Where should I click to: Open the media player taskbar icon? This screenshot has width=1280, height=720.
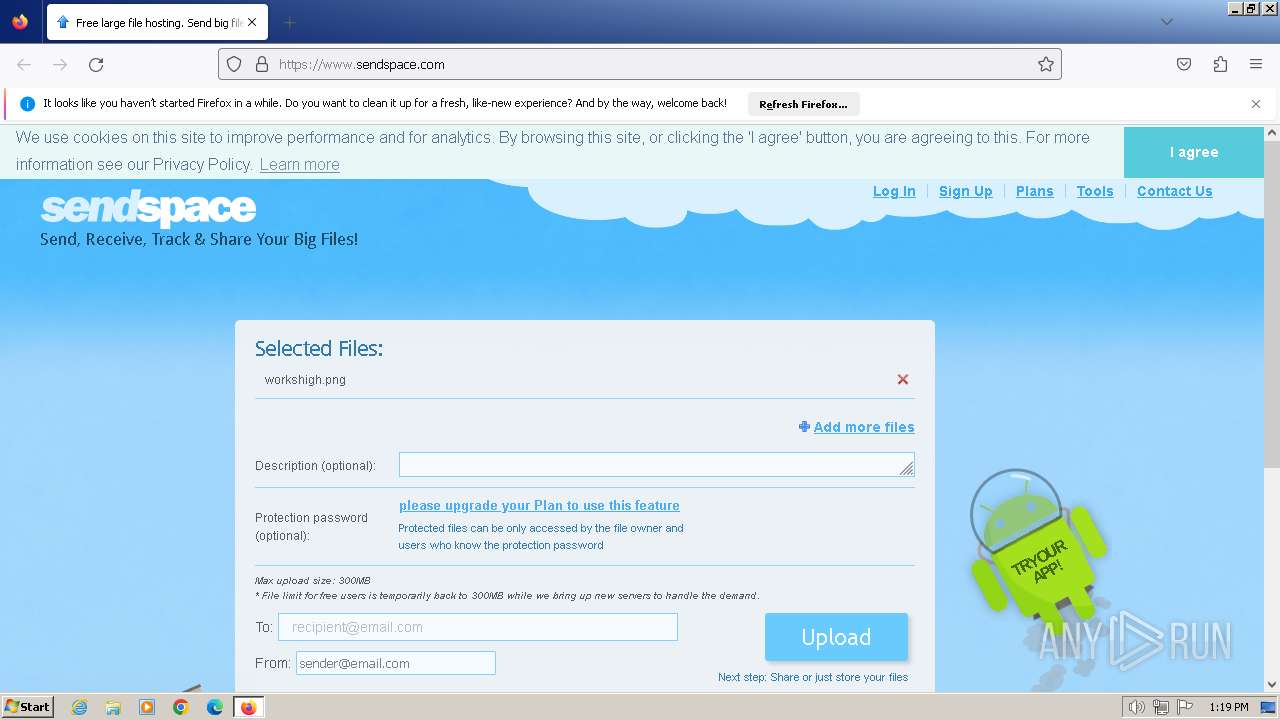[147, 707]
